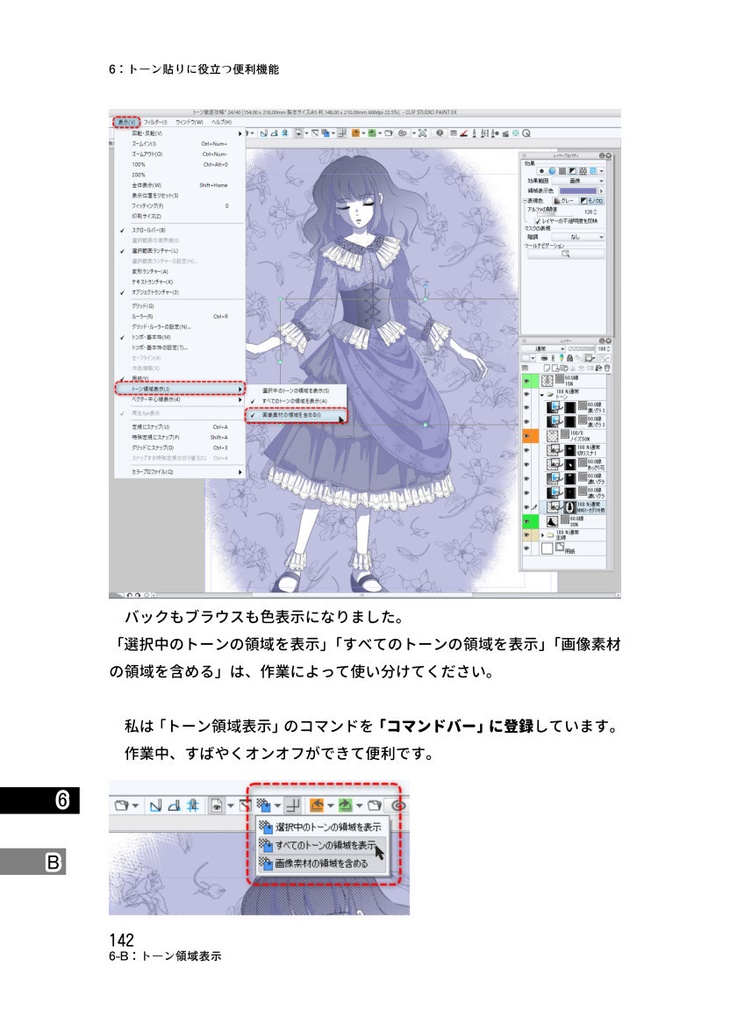Select Border effect black dot icon in Layer Property
Image resolution: width=730 pixels, height=1024 pixels.
coord(542,171)
